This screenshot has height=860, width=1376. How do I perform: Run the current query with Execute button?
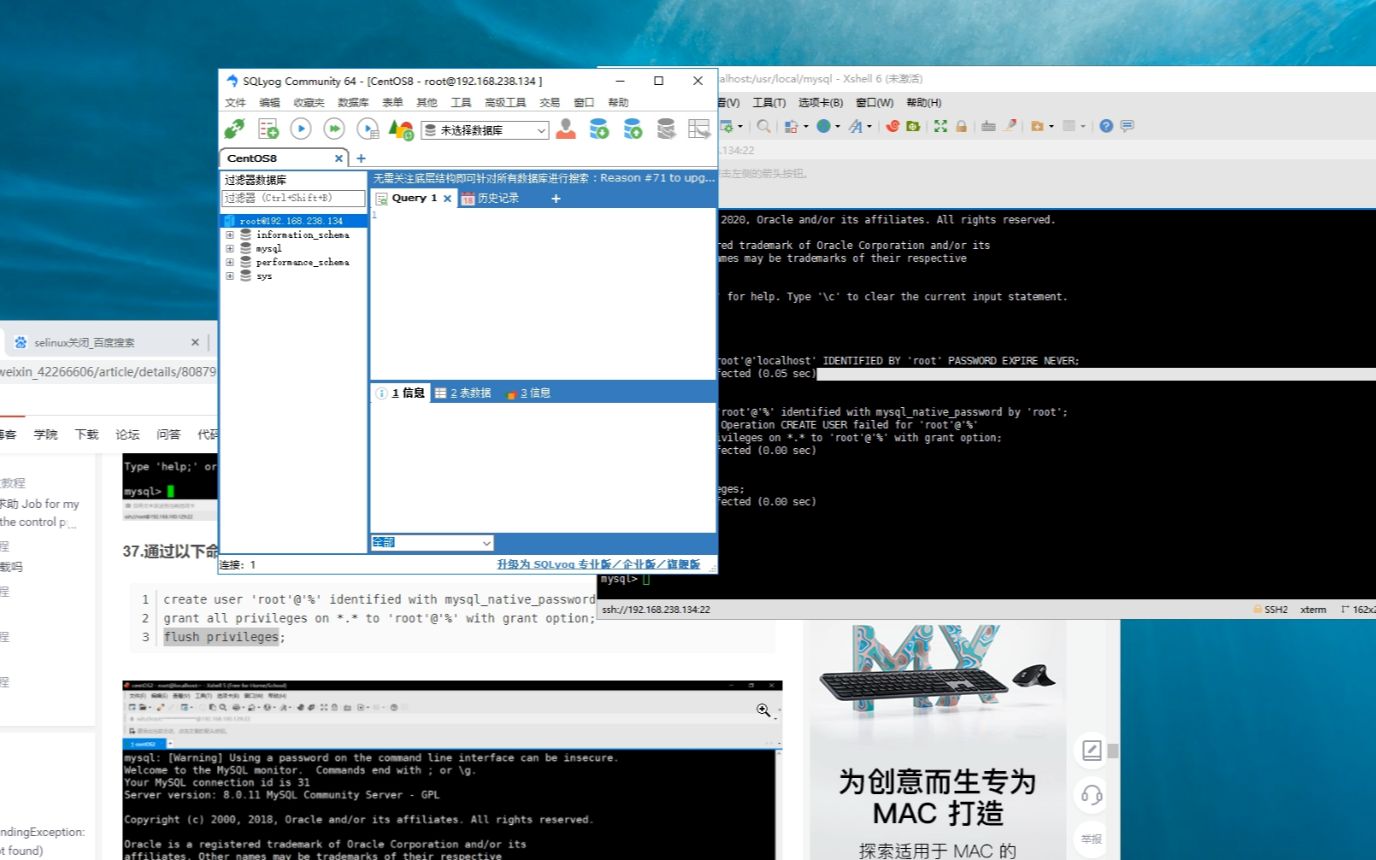click(301, 129)
